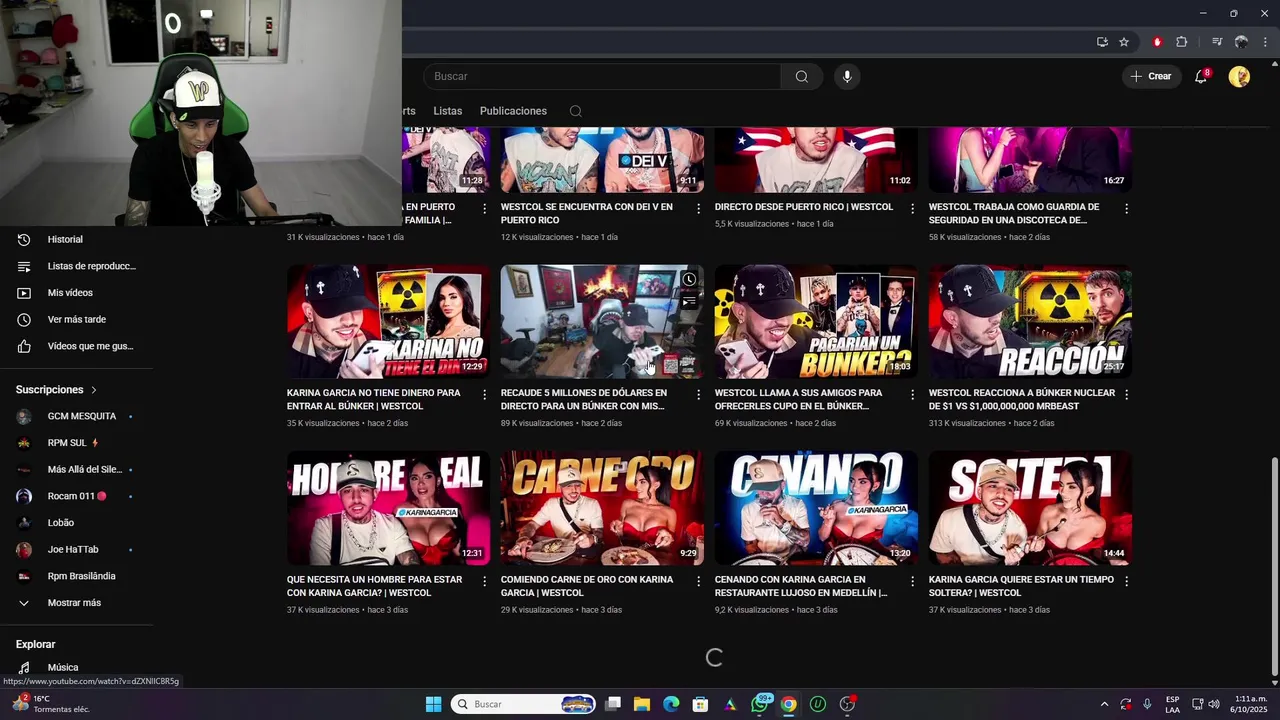1280x720 pixels.
Task: Open options for Karina quiere estar soltera
Action: click(1127, 581)
